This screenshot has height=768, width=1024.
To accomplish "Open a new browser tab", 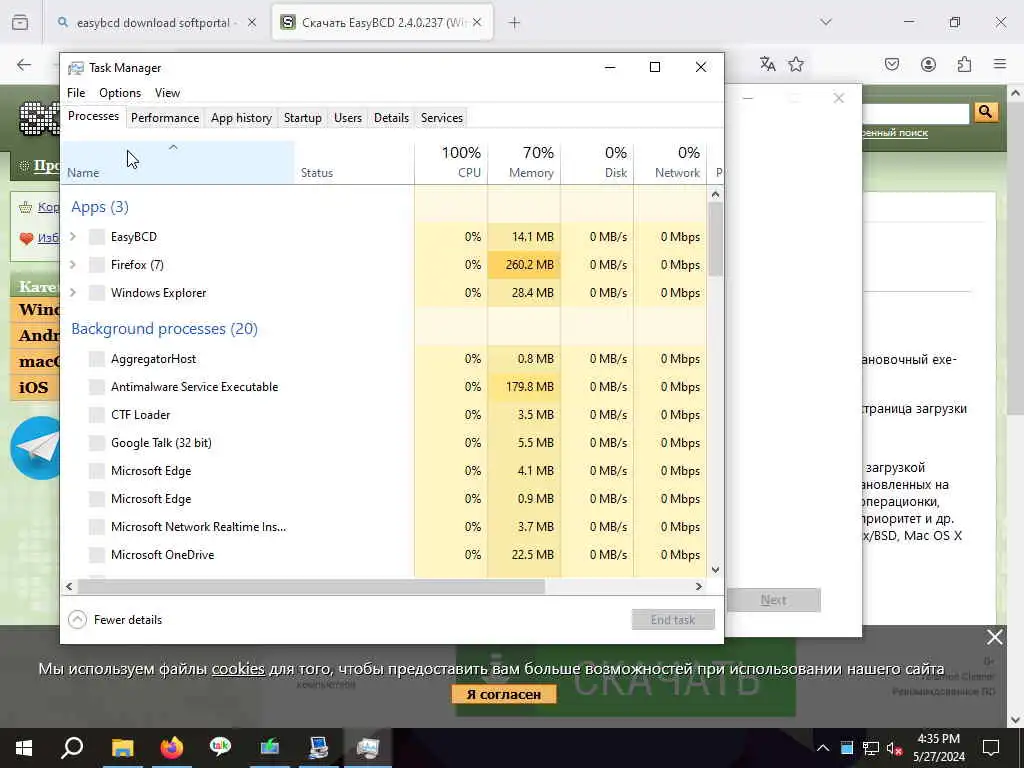I will (x=515, y=23).
